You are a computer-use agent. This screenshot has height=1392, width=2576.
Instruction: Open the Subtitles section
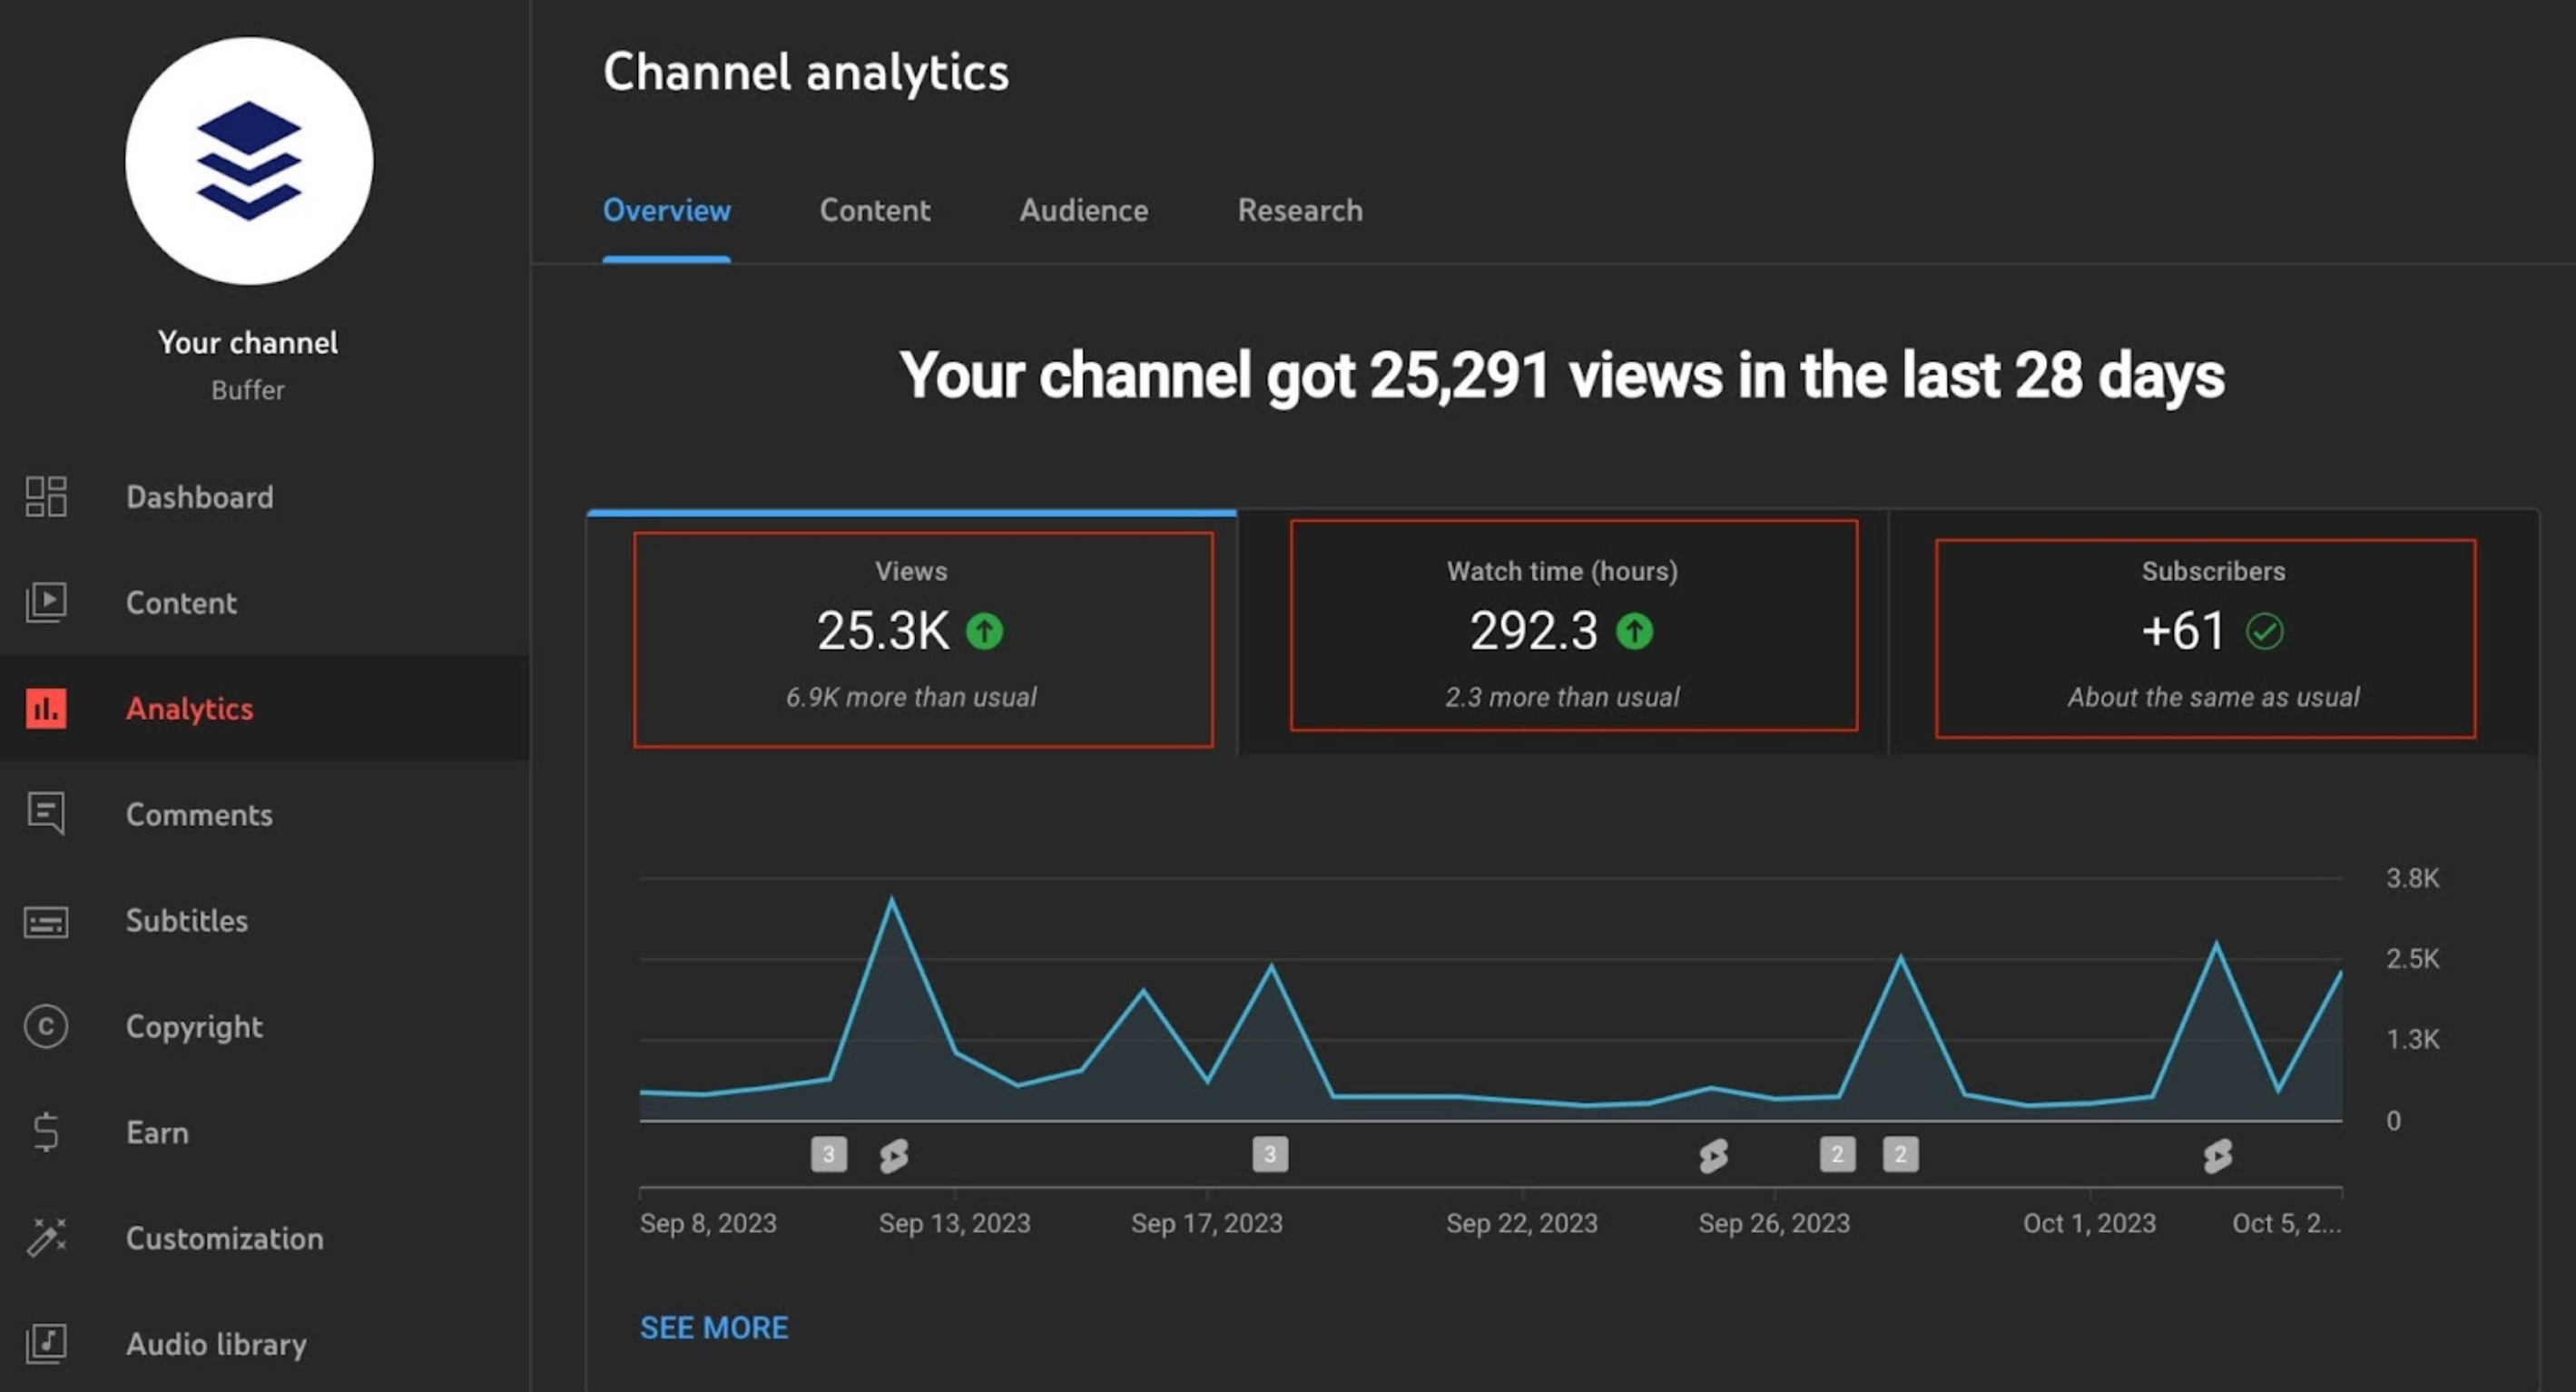(x=187, y=921)
